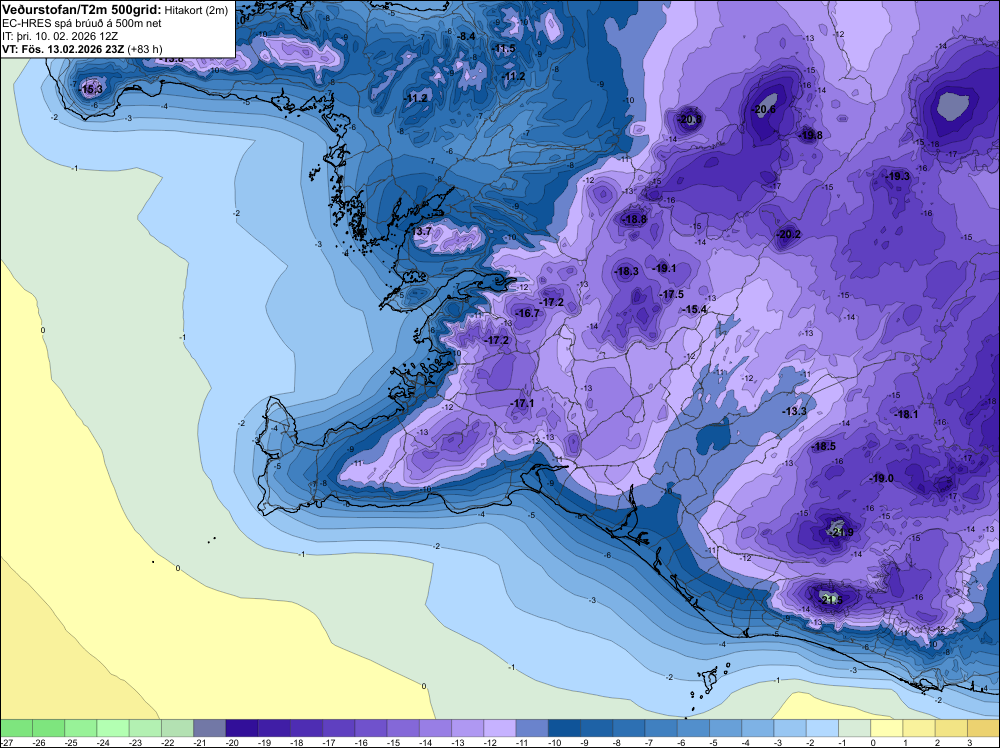The width and height of the screenshot is (1000, 748).
Task: Click the -18.5 temperature label
Action: click(823, 446)
